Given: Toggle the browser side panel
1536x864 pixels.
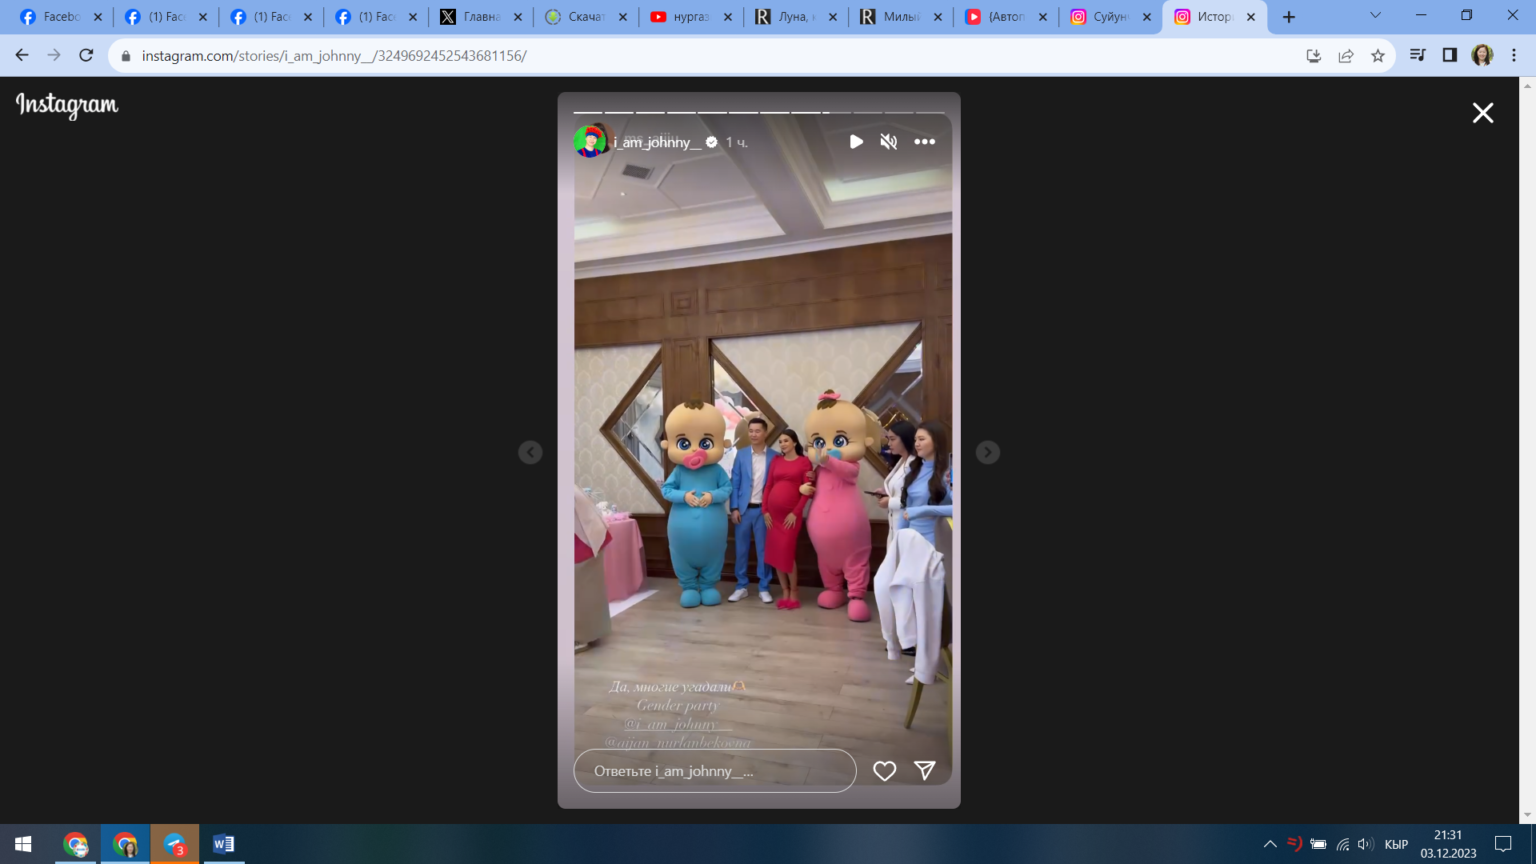Looking at the screenshot, I should click(1449, 56).
